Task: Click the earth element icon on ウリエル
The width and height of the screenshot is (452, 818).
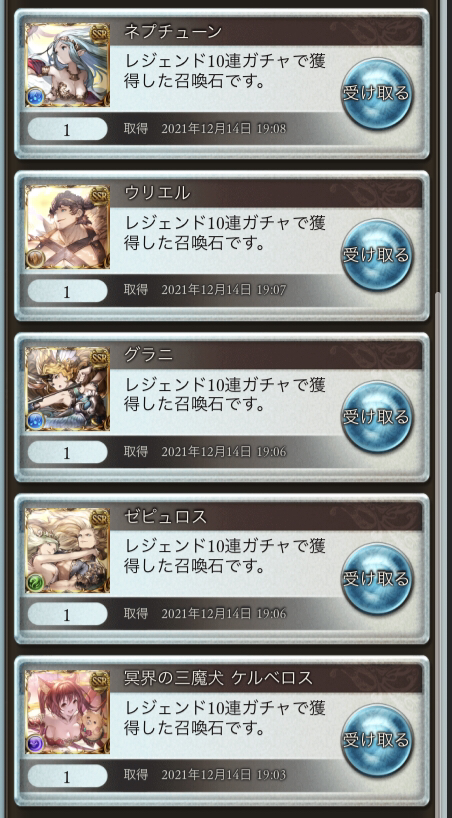Action: [x=35, y=259]
